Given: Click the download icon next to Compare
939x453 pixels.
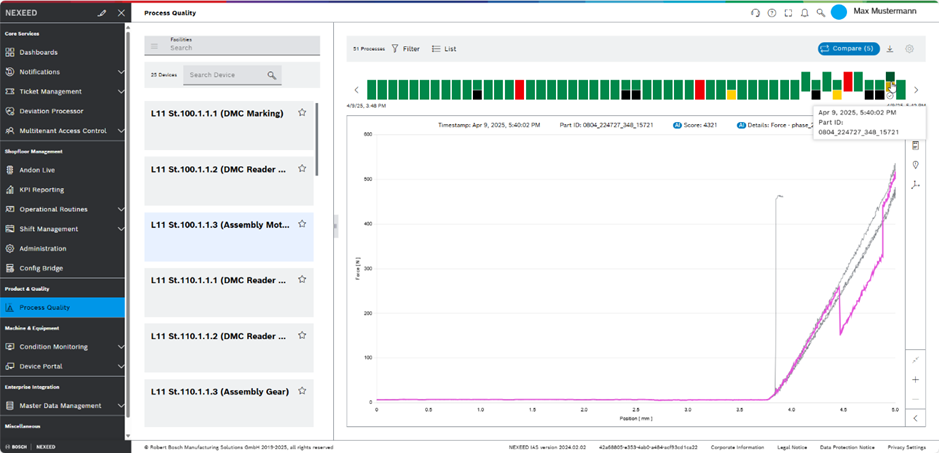Looking at the screenshot, I should tap(890, 48).
